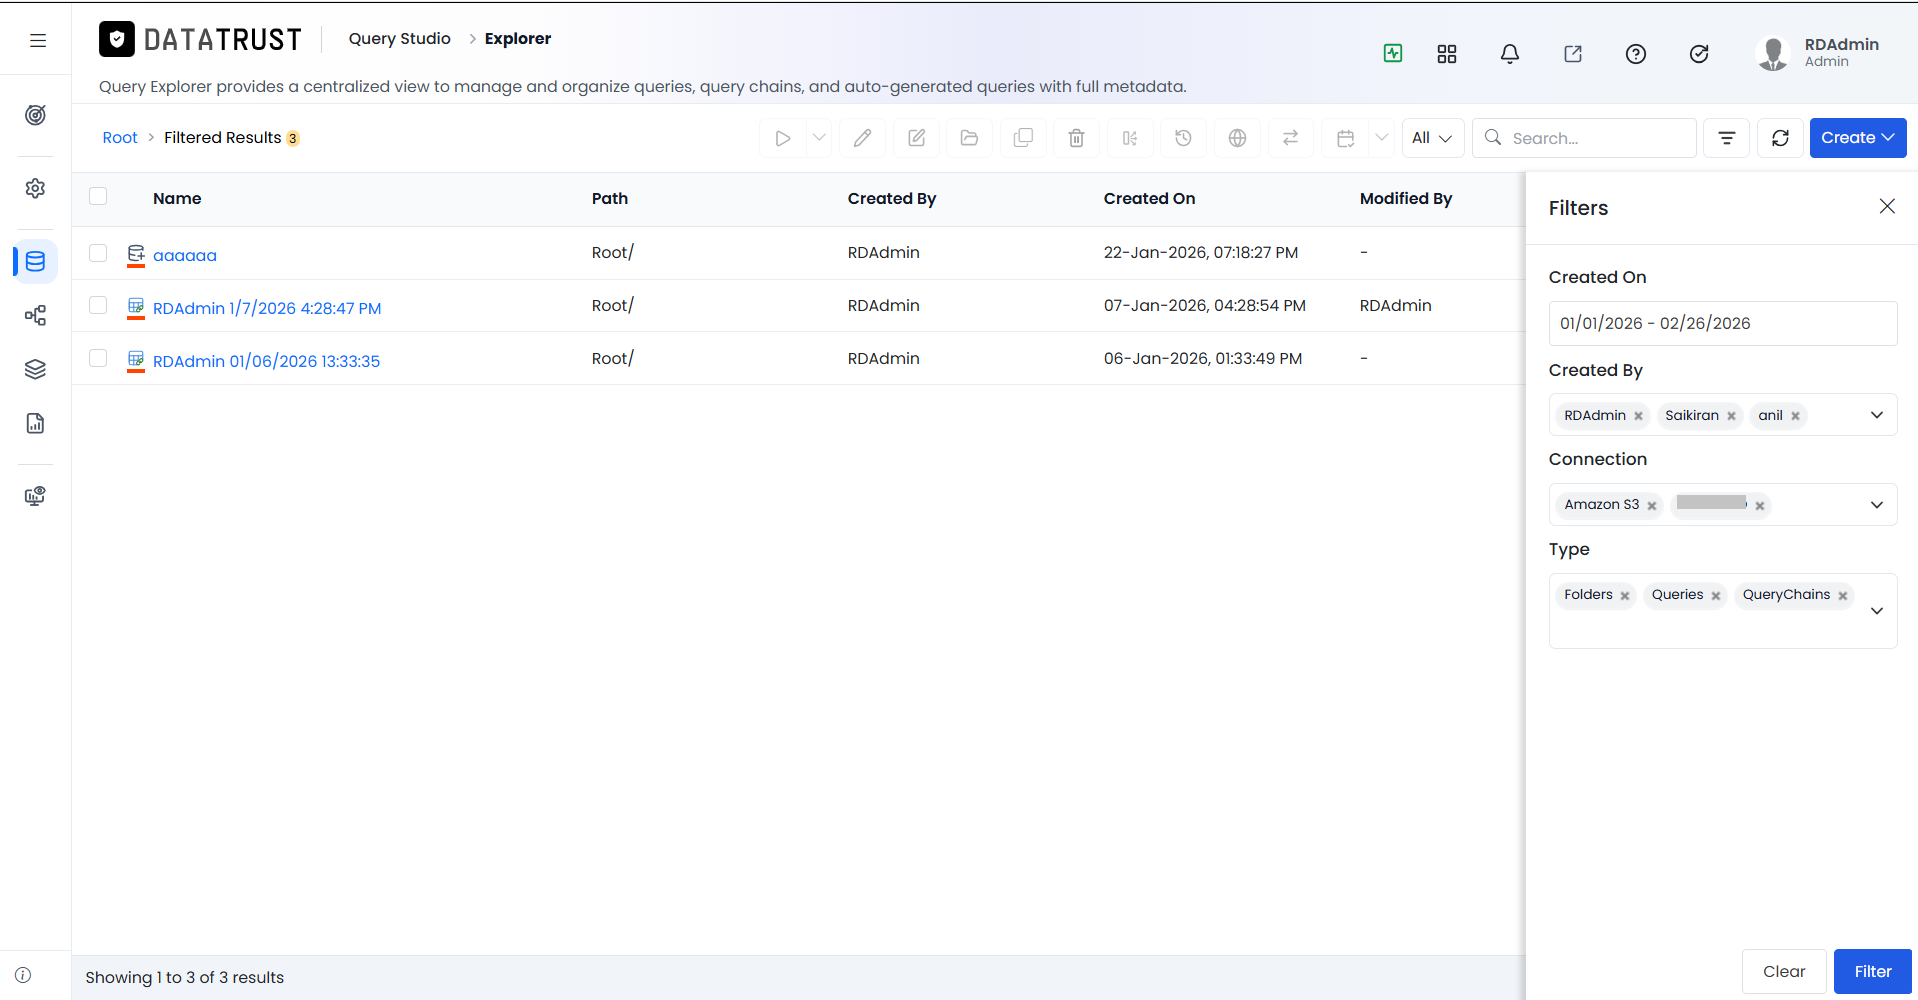1918x1000 pixels.
Task: Expand the Type dropdown chevron
Action: pyautogui.click(x=1877, y=611)
